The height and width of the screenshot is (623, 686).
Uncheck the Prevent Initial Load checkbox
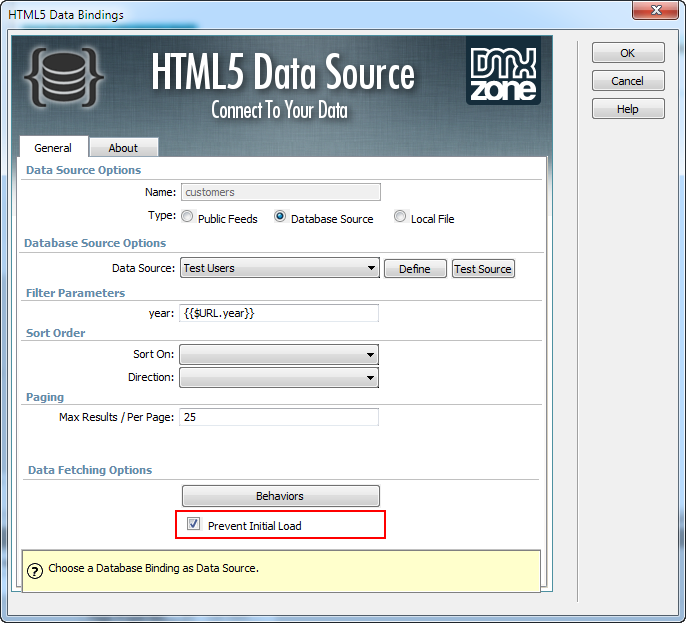(193, 523)
